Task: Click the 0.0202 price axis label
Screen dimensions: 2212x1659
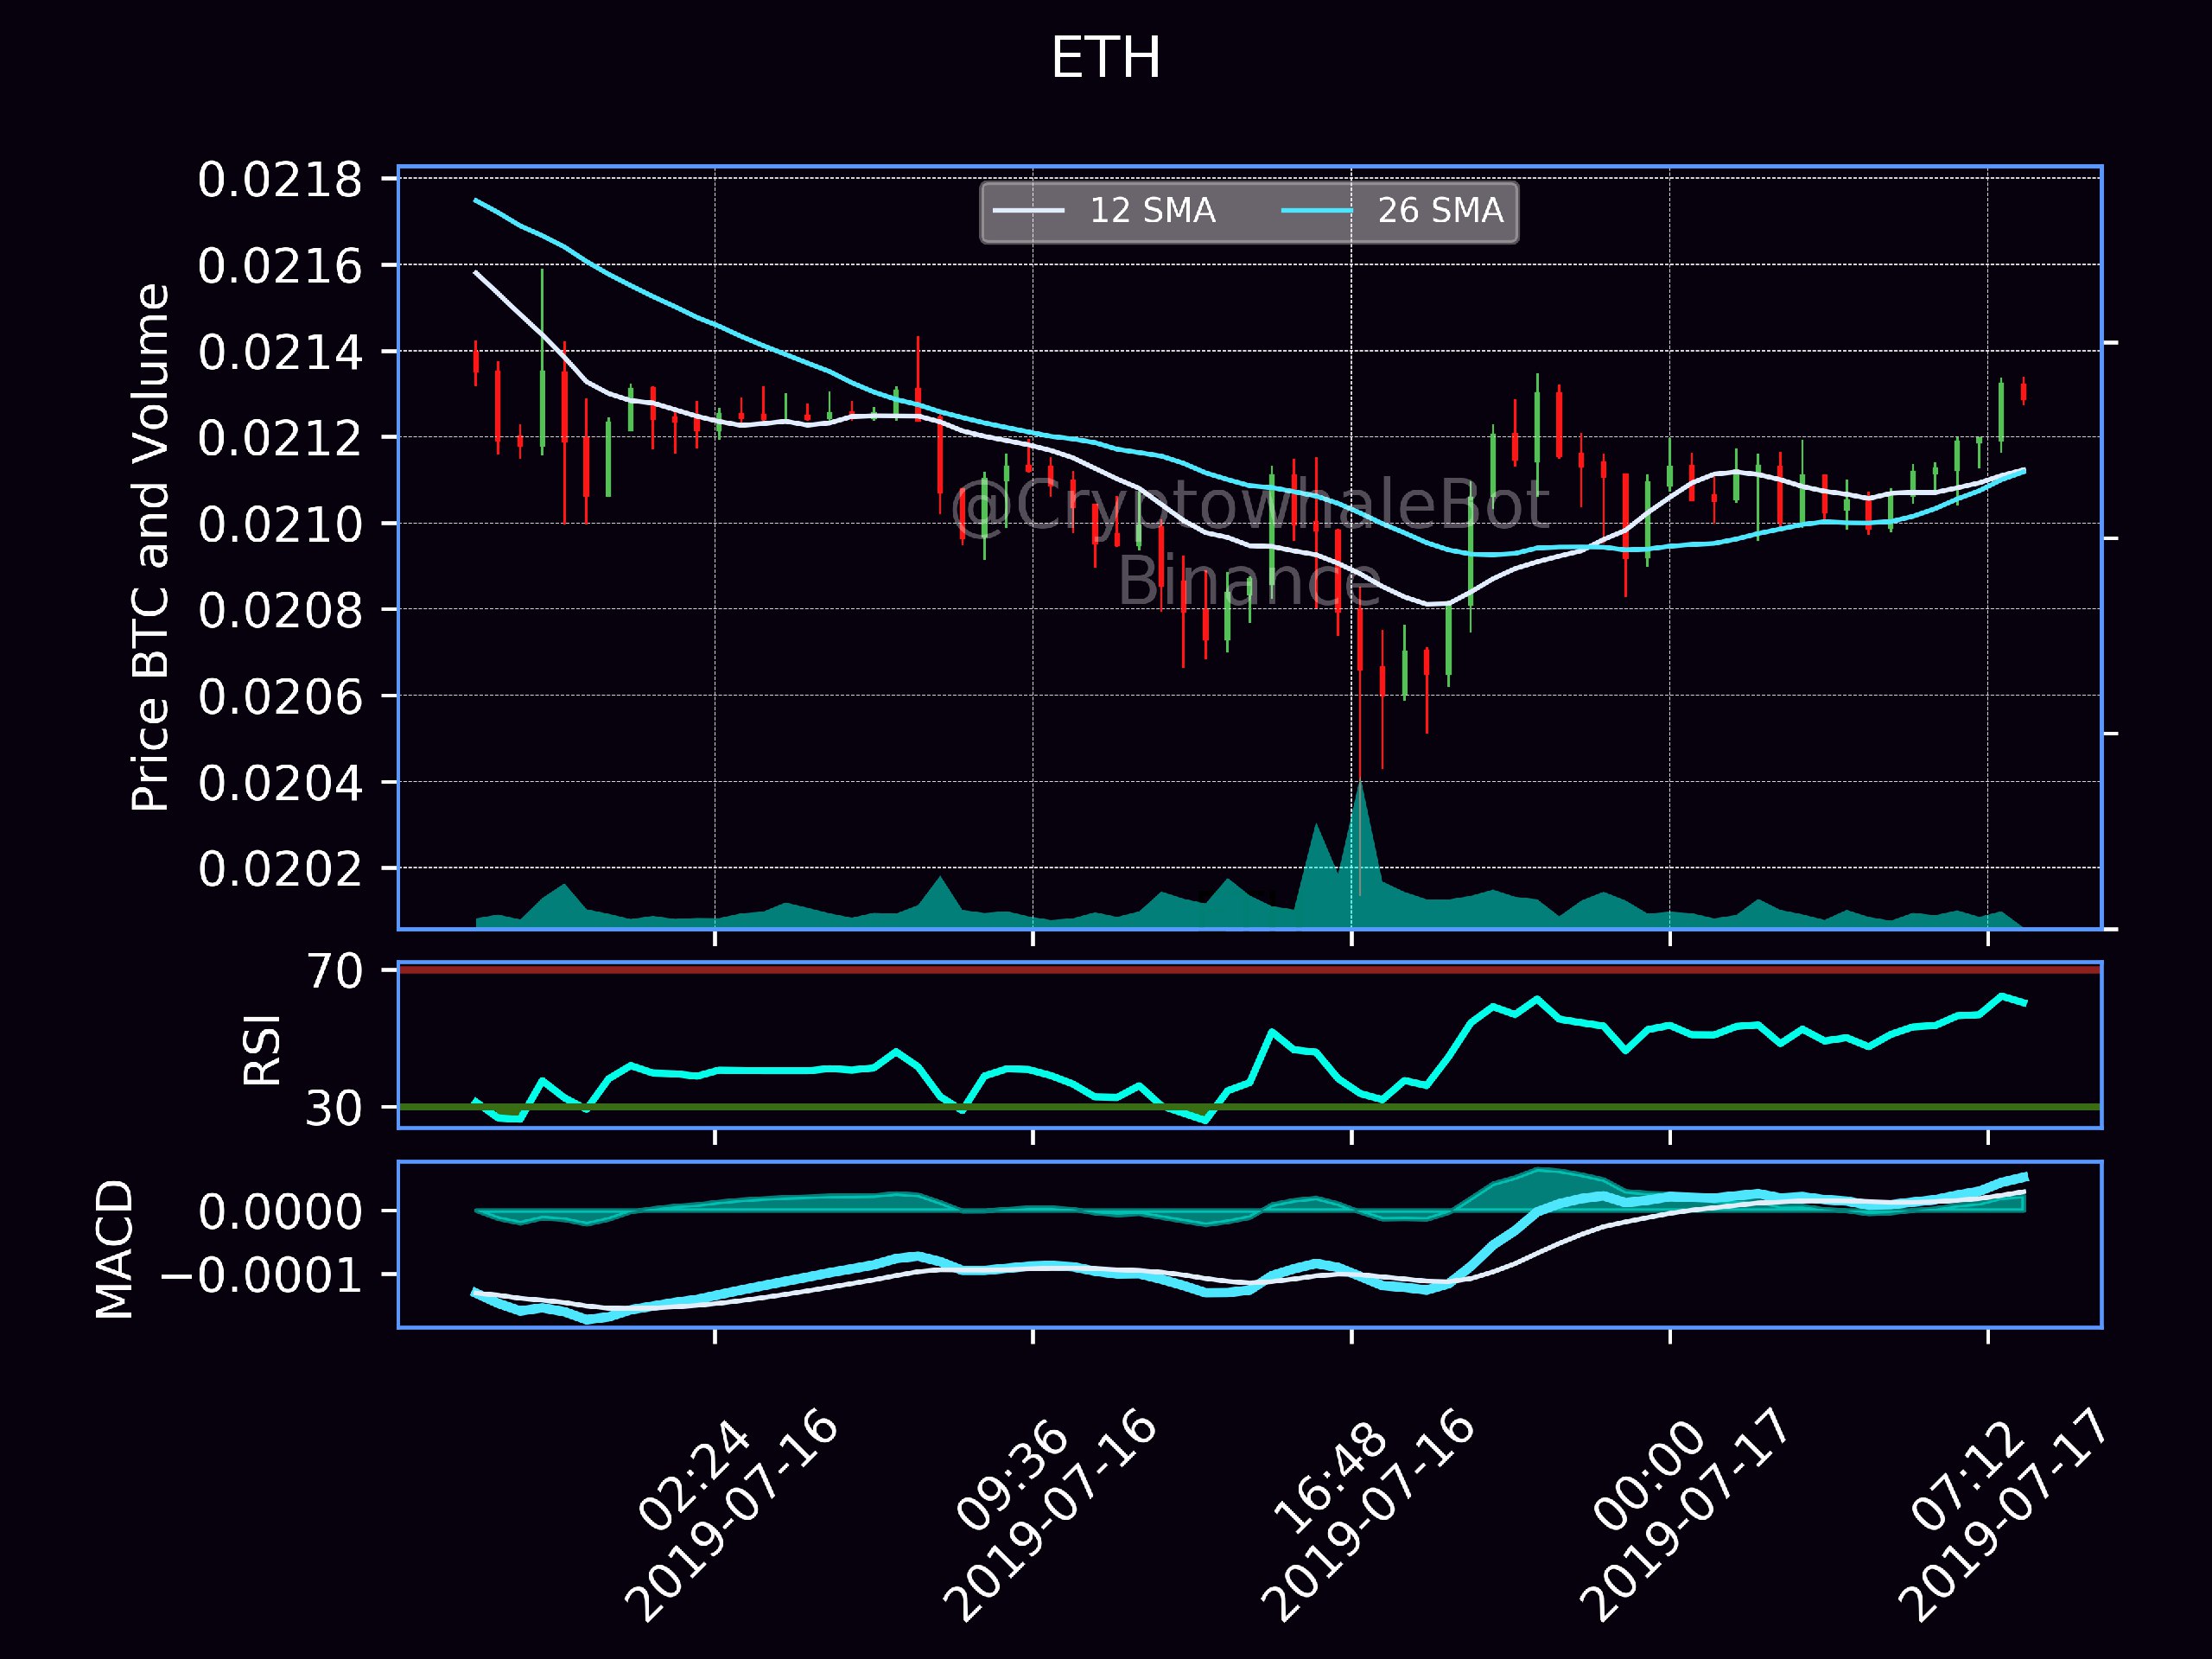Action: click(x=280, y=868)
